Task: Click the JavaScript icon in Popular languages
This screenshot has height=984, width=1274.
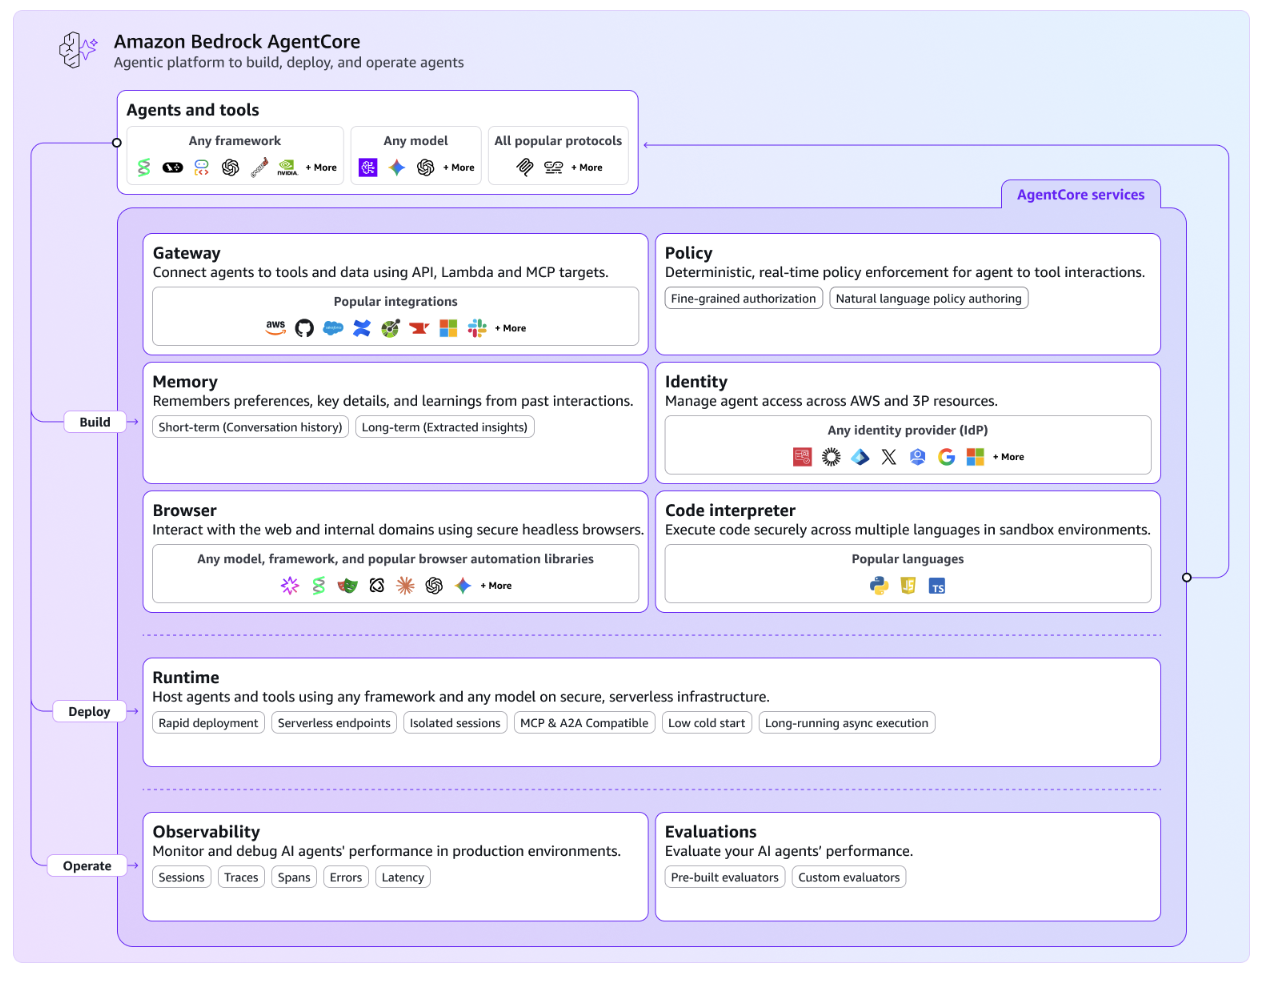Action: (x=908, y=586)
